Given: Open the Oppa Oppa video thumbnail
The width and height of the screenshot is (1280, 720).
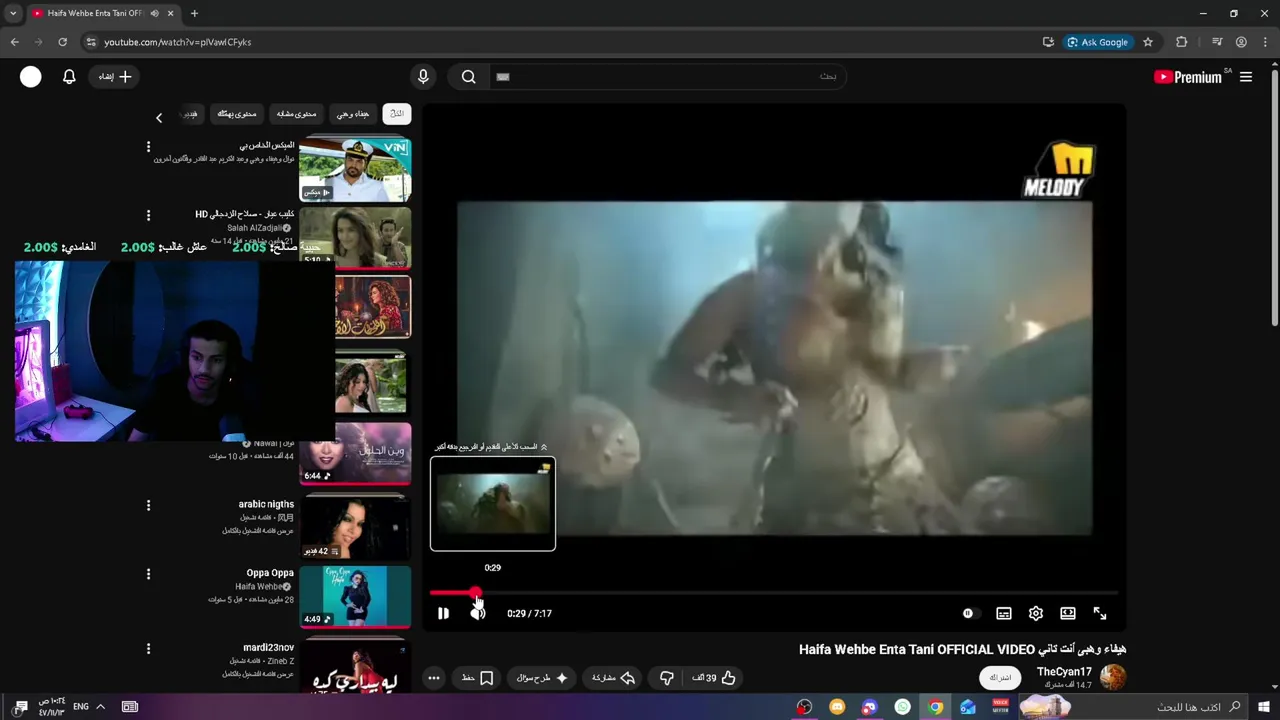Looking at the screenshot, I should click(355, 597).
